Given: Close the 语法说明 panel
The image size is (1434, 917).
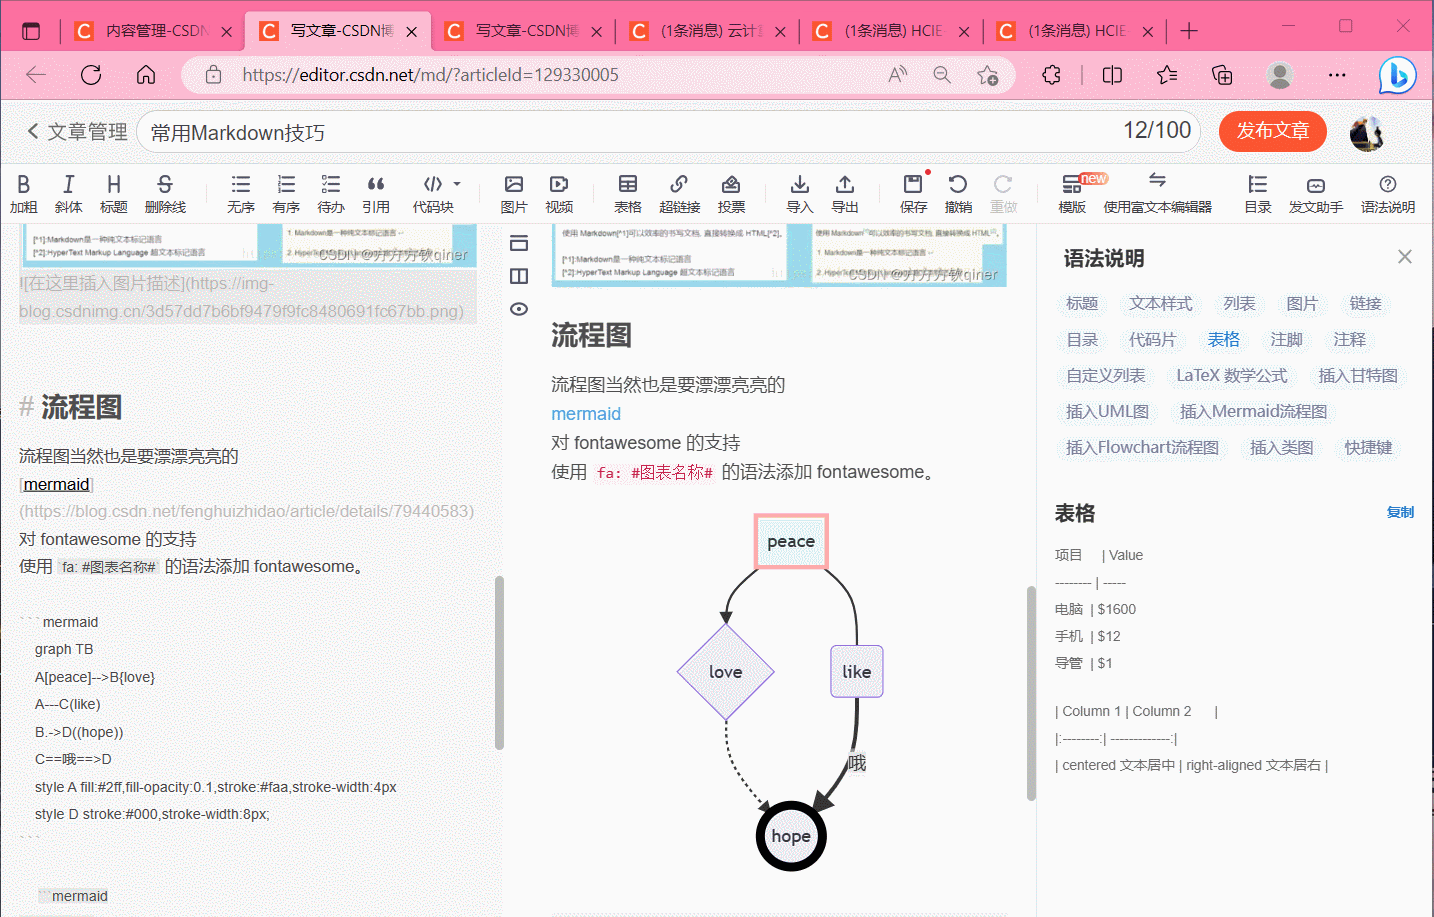Looking at the screenshot, I should (1405, 257).
